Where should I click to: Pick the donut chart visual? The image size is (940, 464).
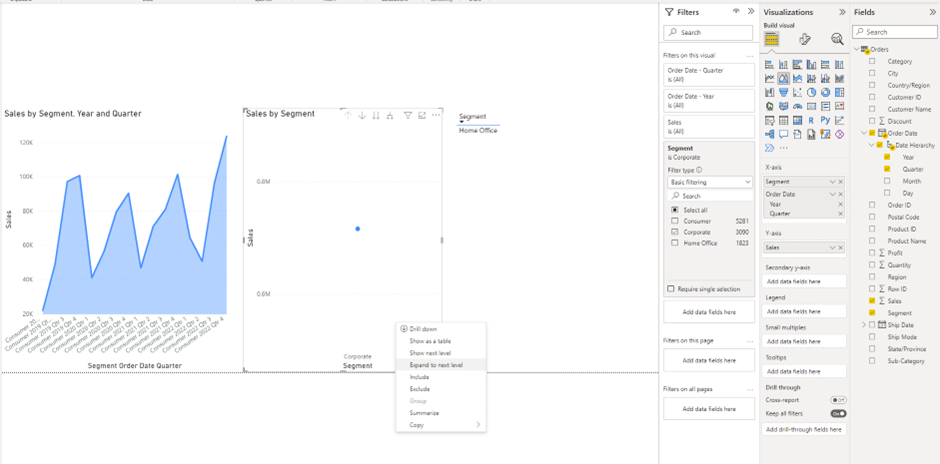825,92
